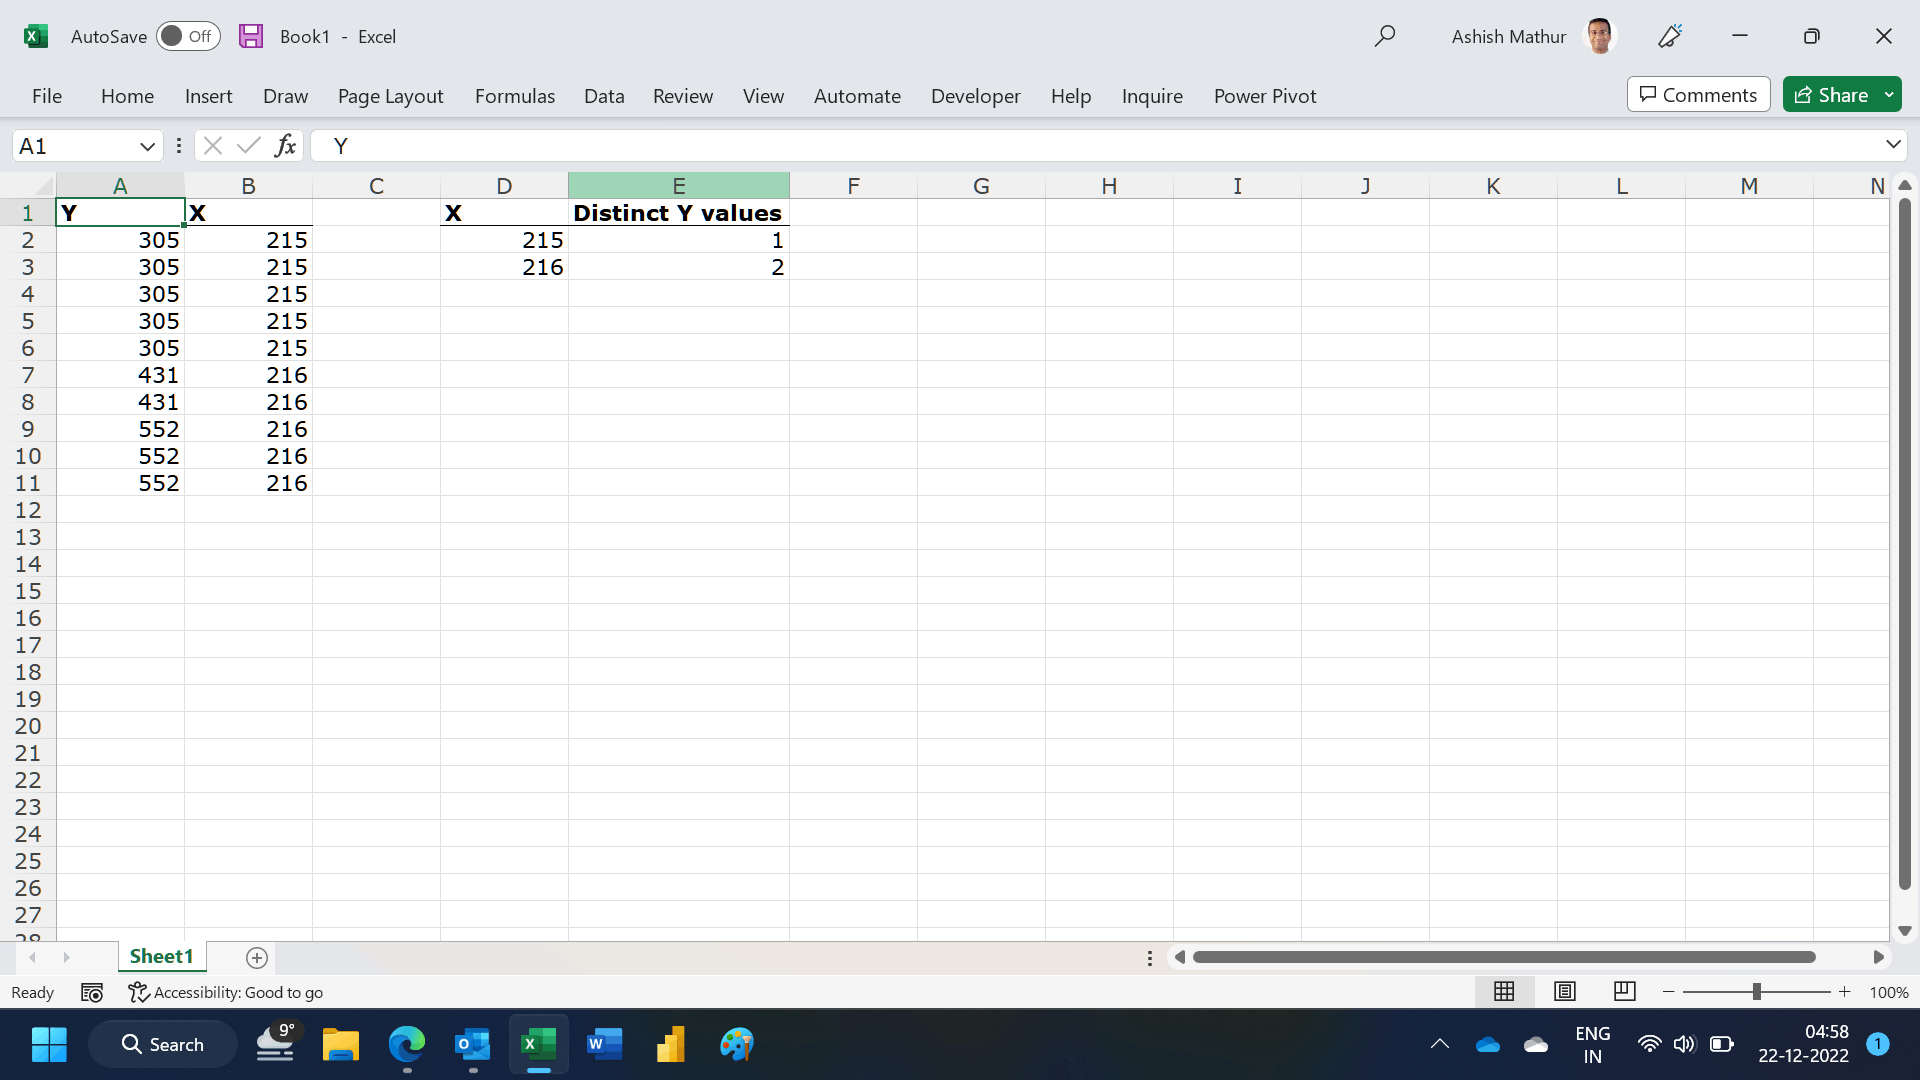The image size is (1920, 1080).
Task: Open the Formulas ribbon tab
Action: click(x=514, y=96)
